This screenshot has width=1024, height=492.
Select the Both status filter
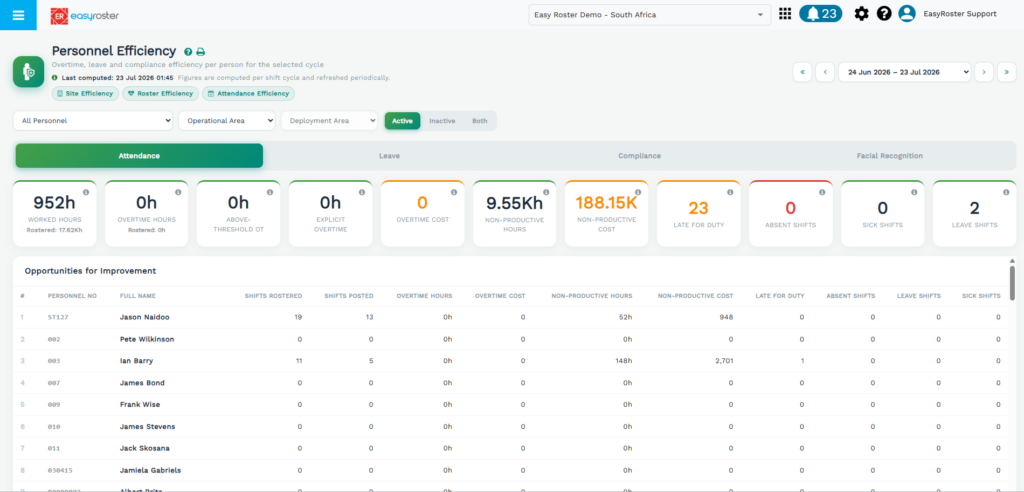point(479,121)
